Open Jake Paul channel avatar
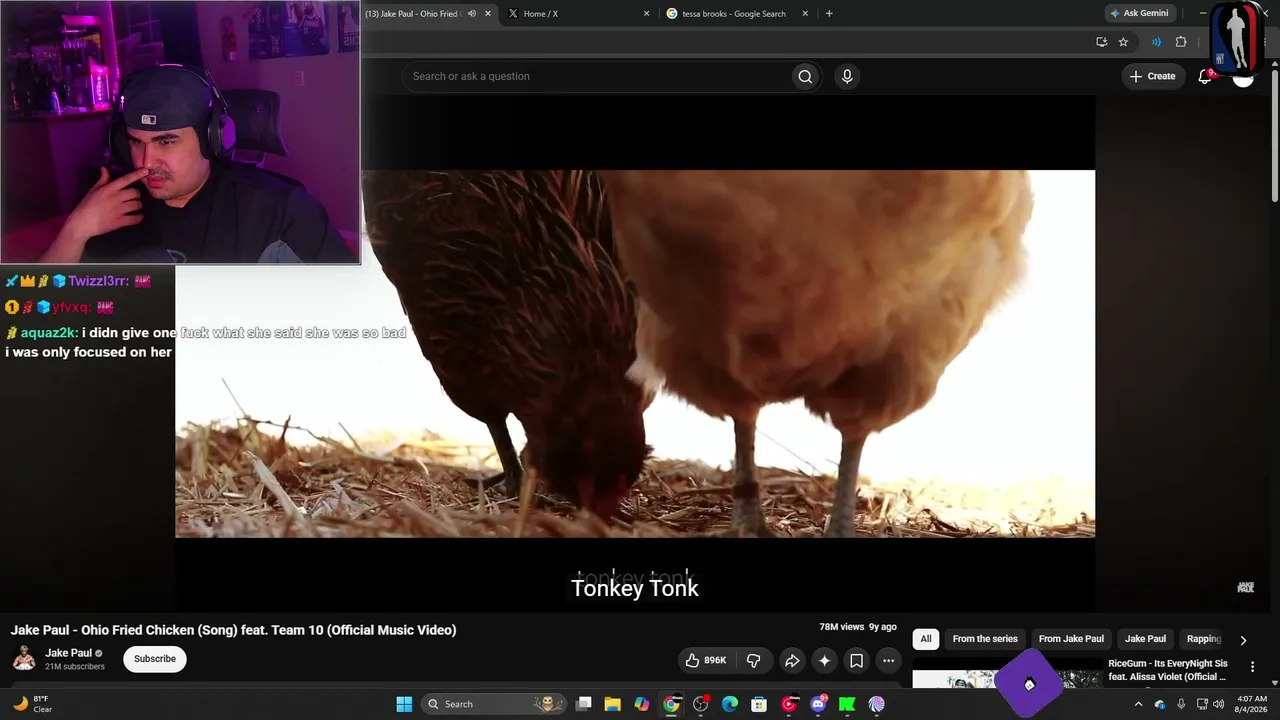 tap(24, 658)
